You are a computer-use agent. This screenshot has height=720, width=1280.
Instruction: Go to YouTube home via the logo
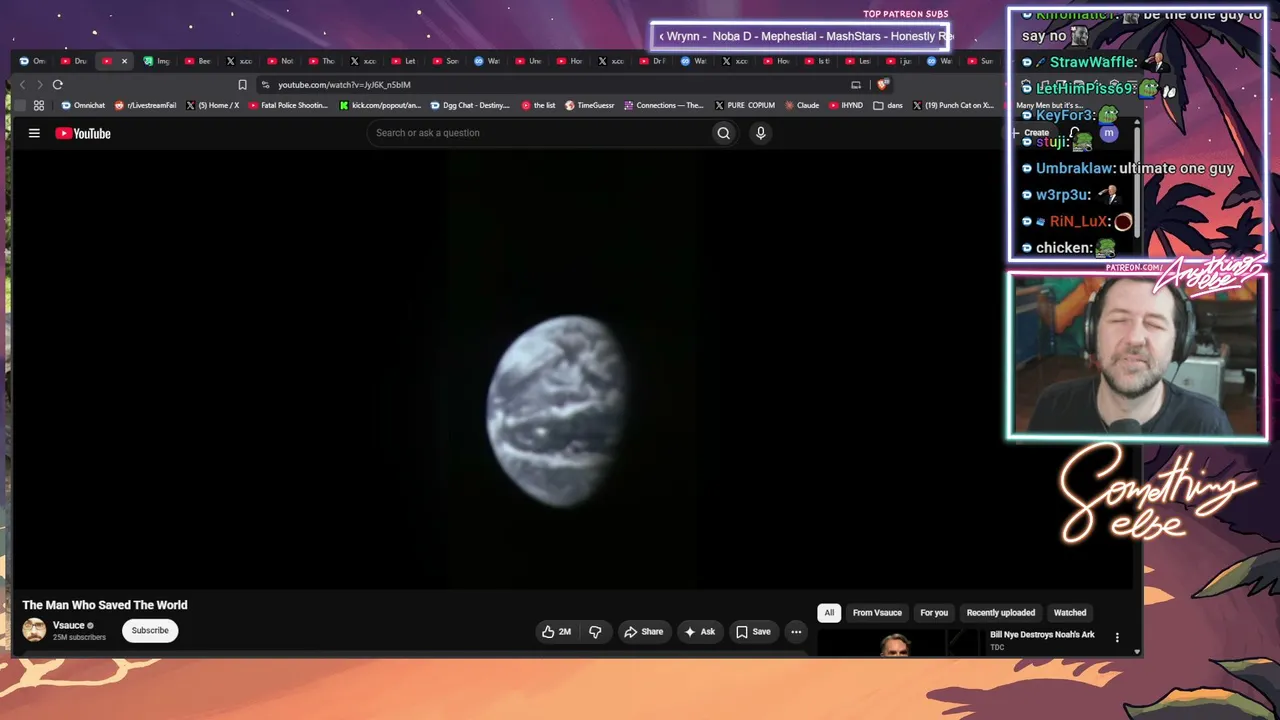pyautogui.click(x=83, y=133)
